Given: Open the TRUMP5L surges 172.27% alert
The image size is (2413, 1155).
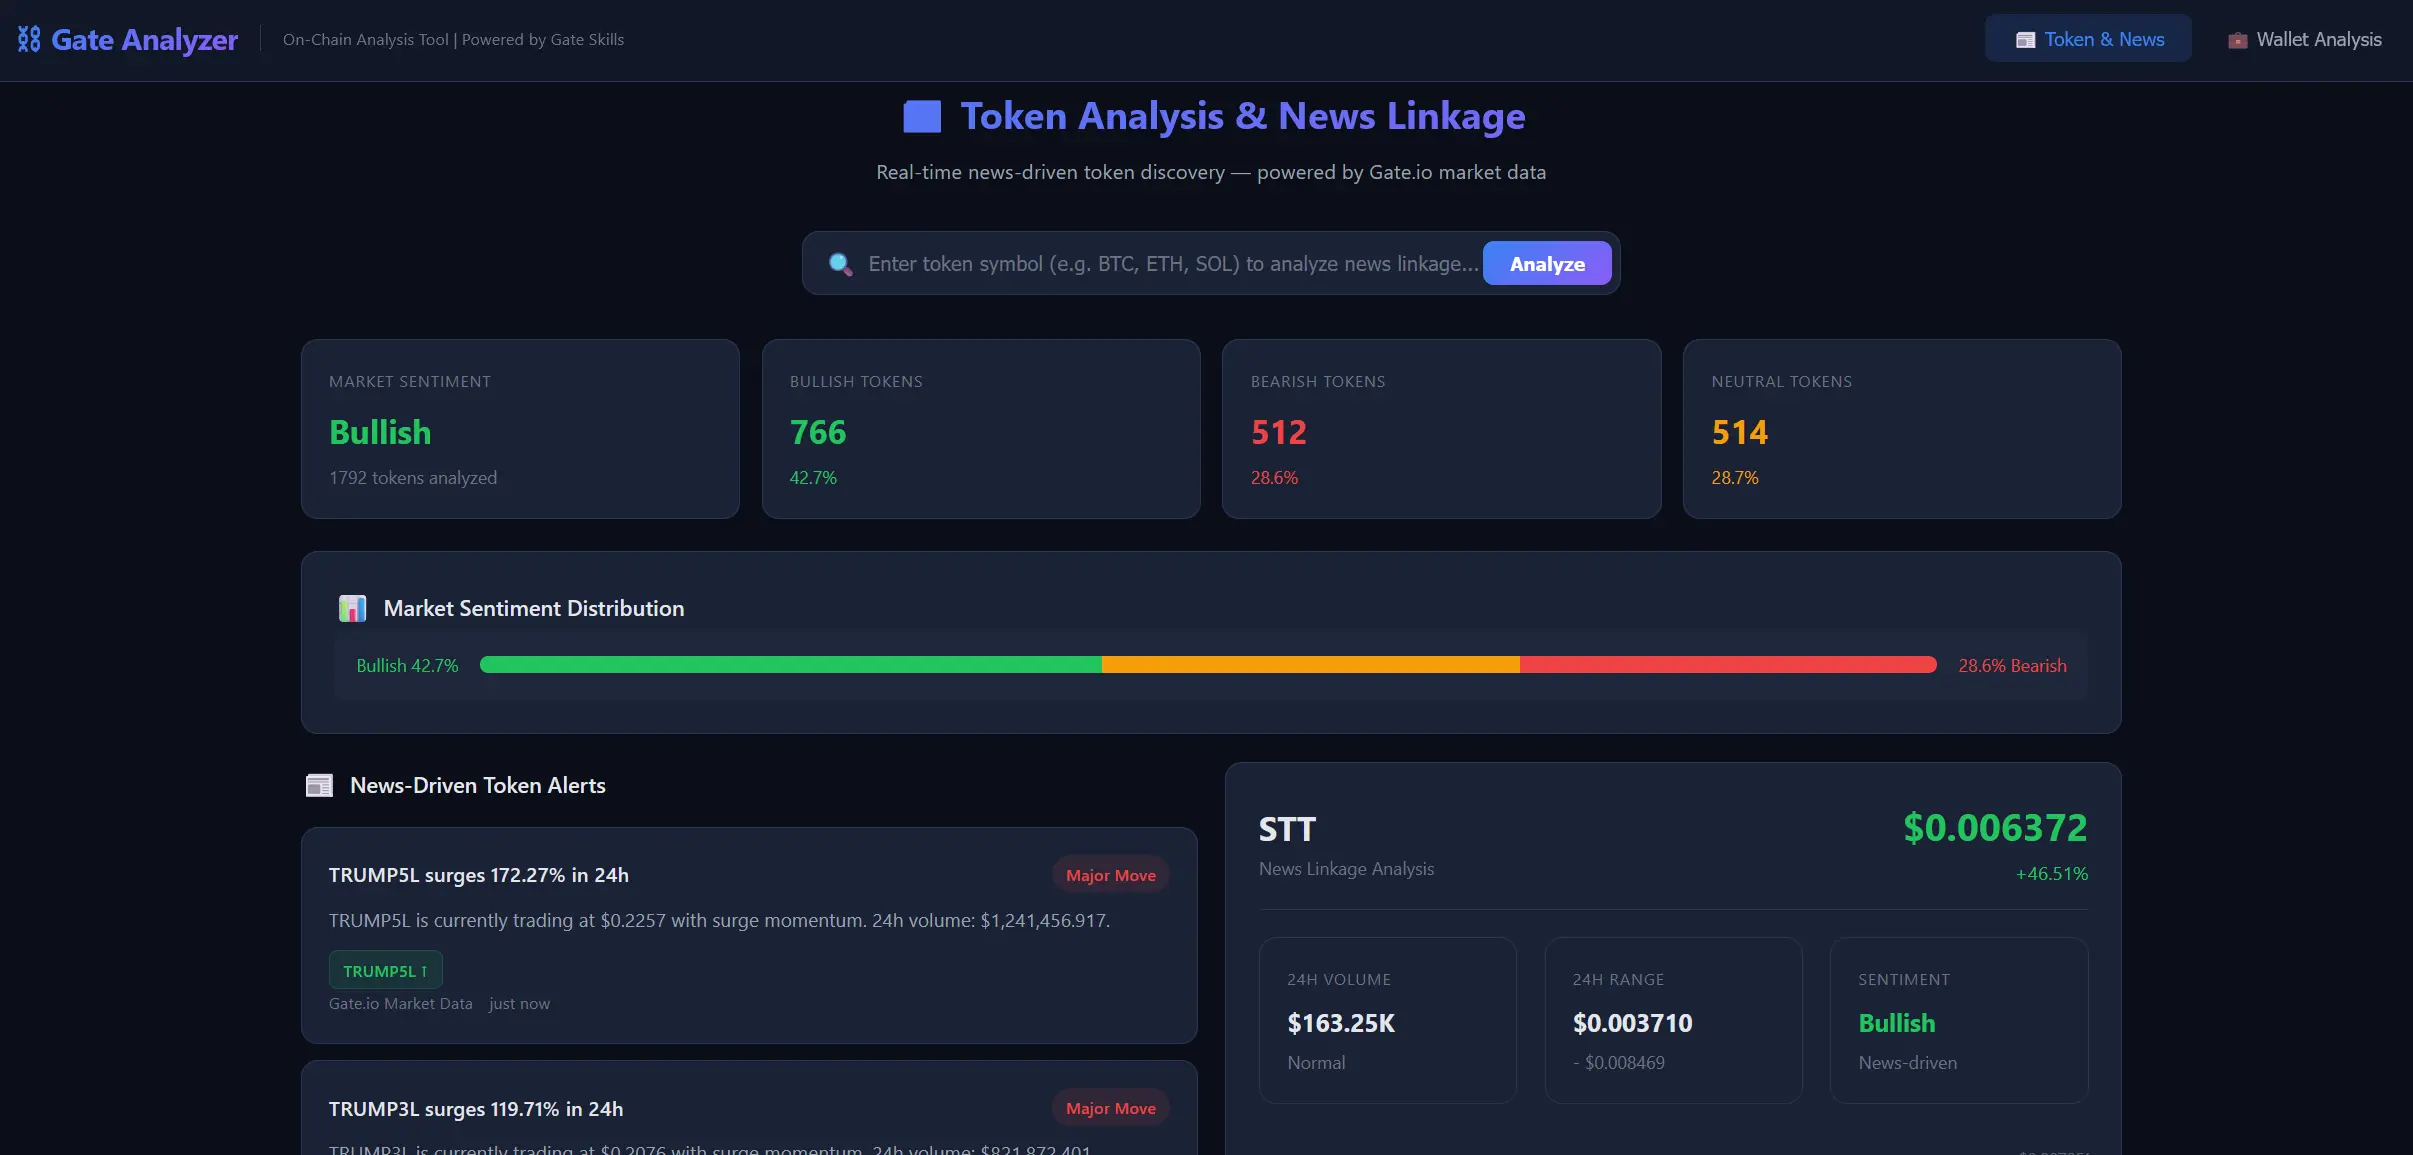Looking at the screenshot, I should 479,875.
